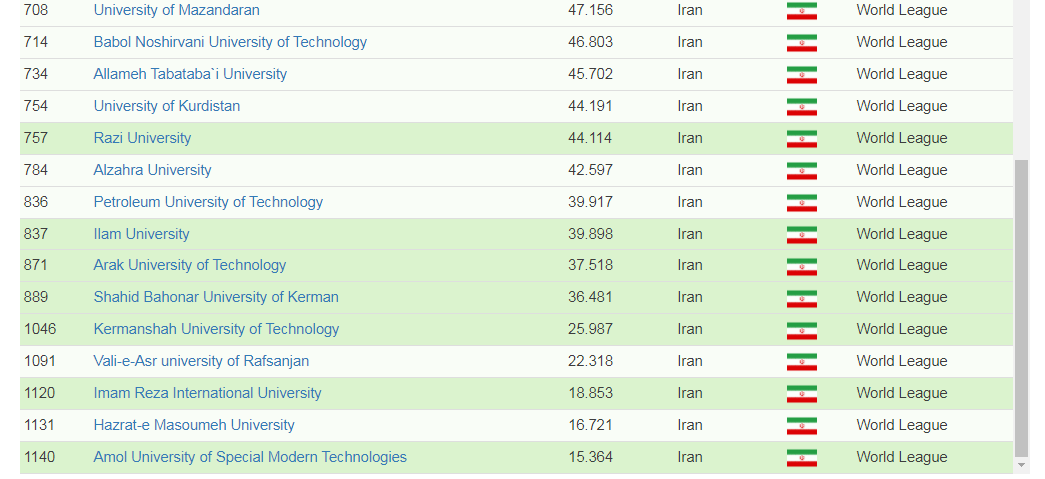Click the scrollbar down arrow
Viewport: 1045px width, 479px height.
1021,465
